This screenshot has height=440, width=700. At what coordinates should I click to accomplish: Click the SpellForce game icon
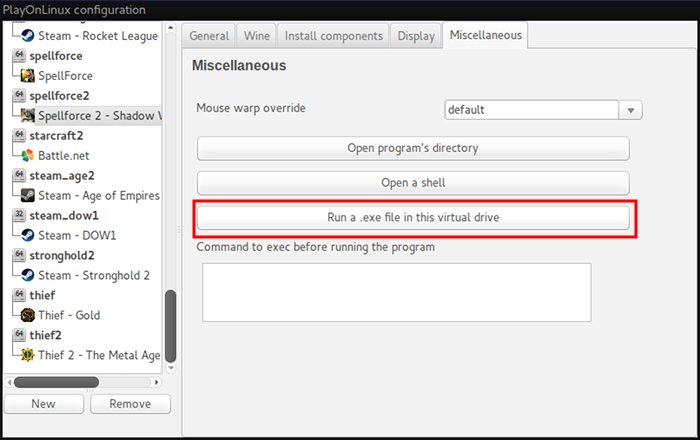pyautogui.click(x=28, y=75)
